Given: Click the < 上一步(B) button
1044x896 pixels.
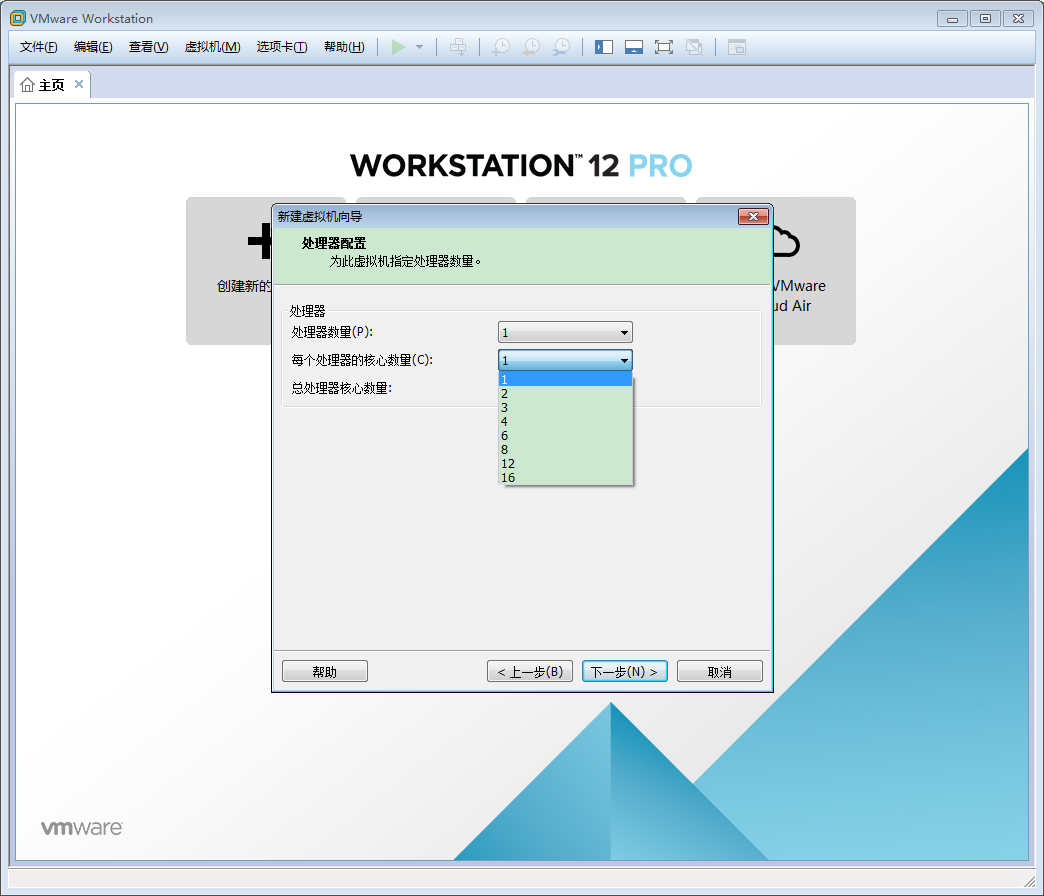Looking at the screenshot, I should (530, 670).
